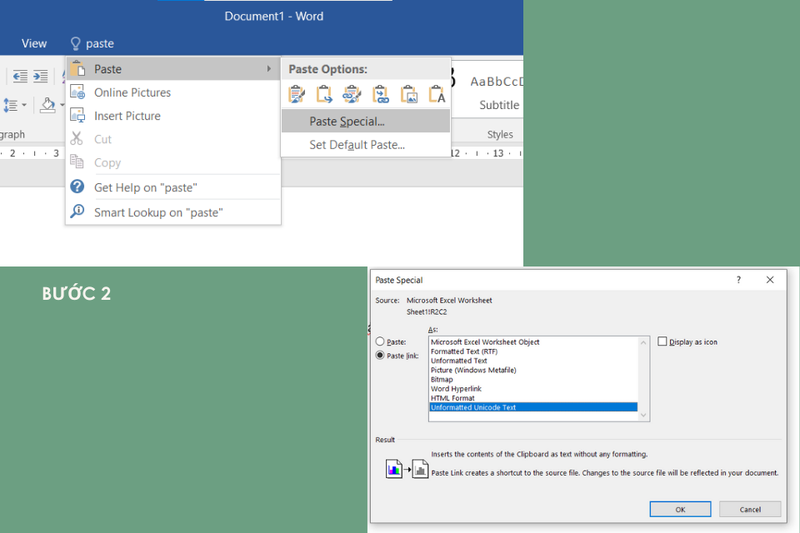
Task: Select Keep Text Only paste icon
Action: 437,94
